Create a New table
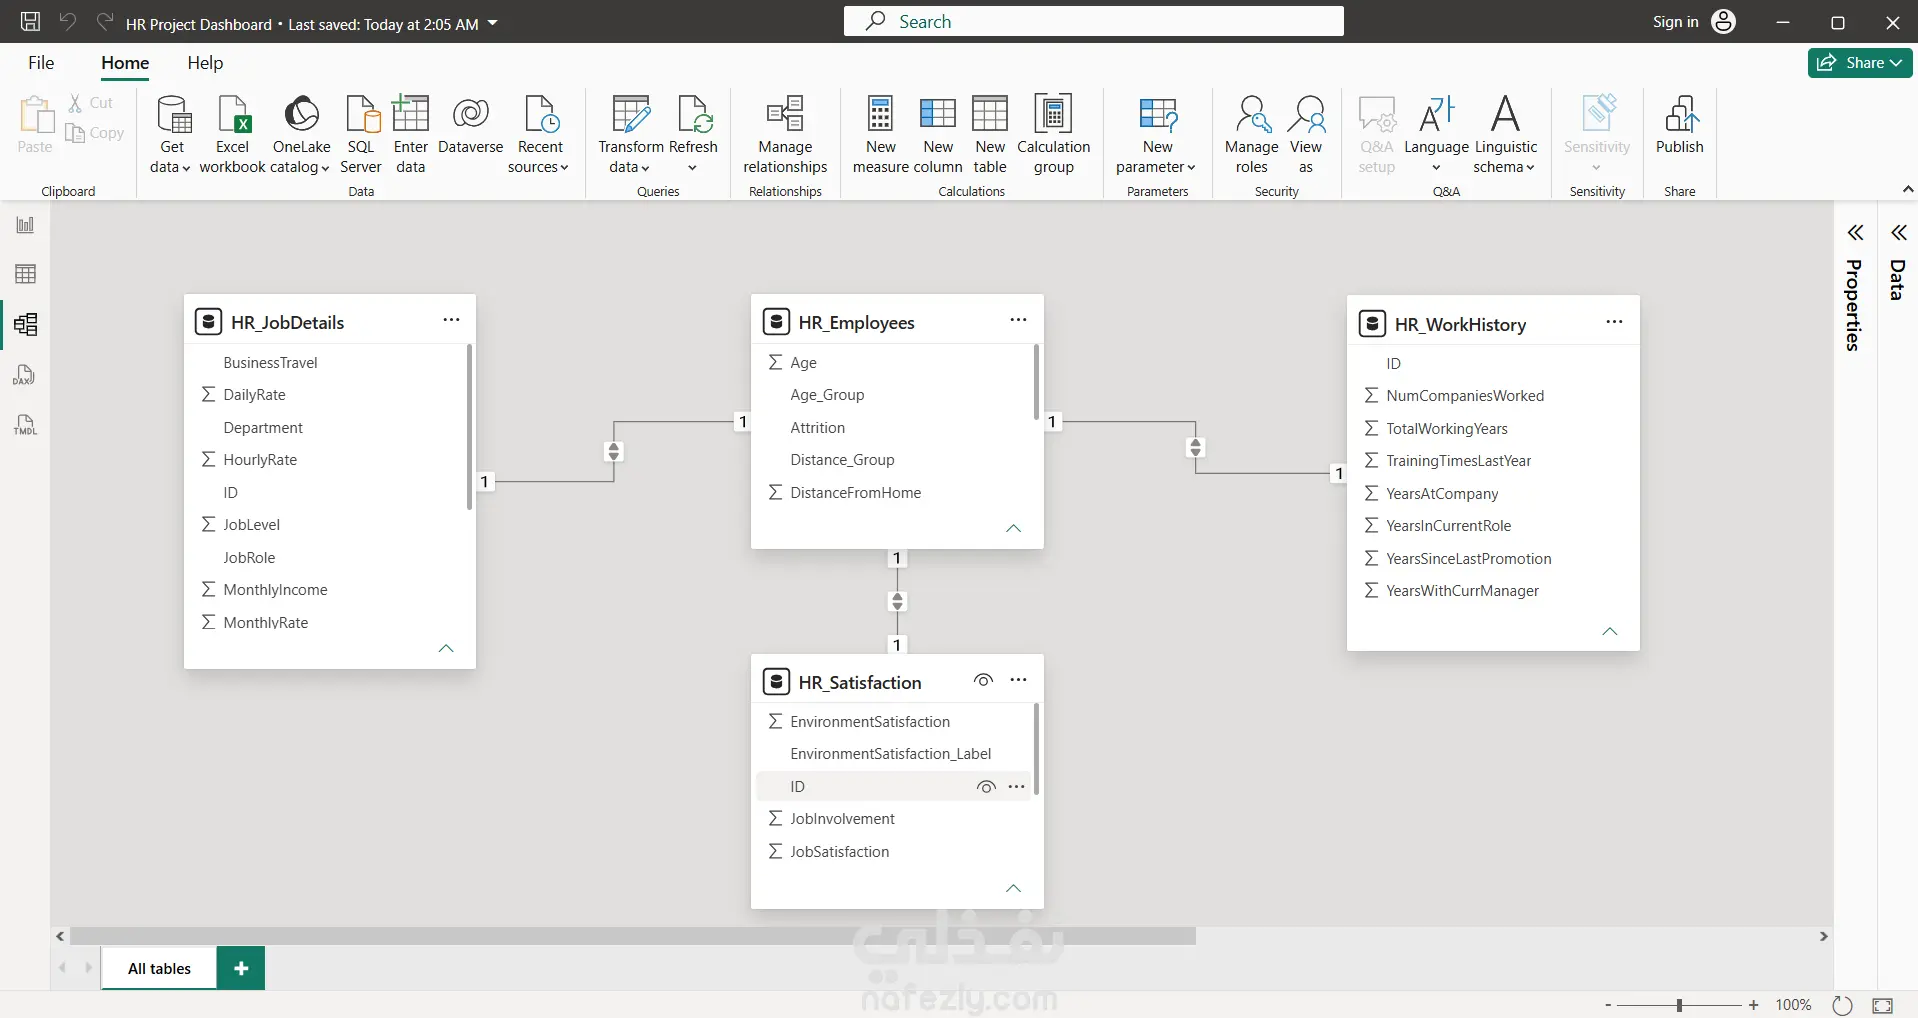Viewport: 1918px width, 1018px height. pos(990,135)
